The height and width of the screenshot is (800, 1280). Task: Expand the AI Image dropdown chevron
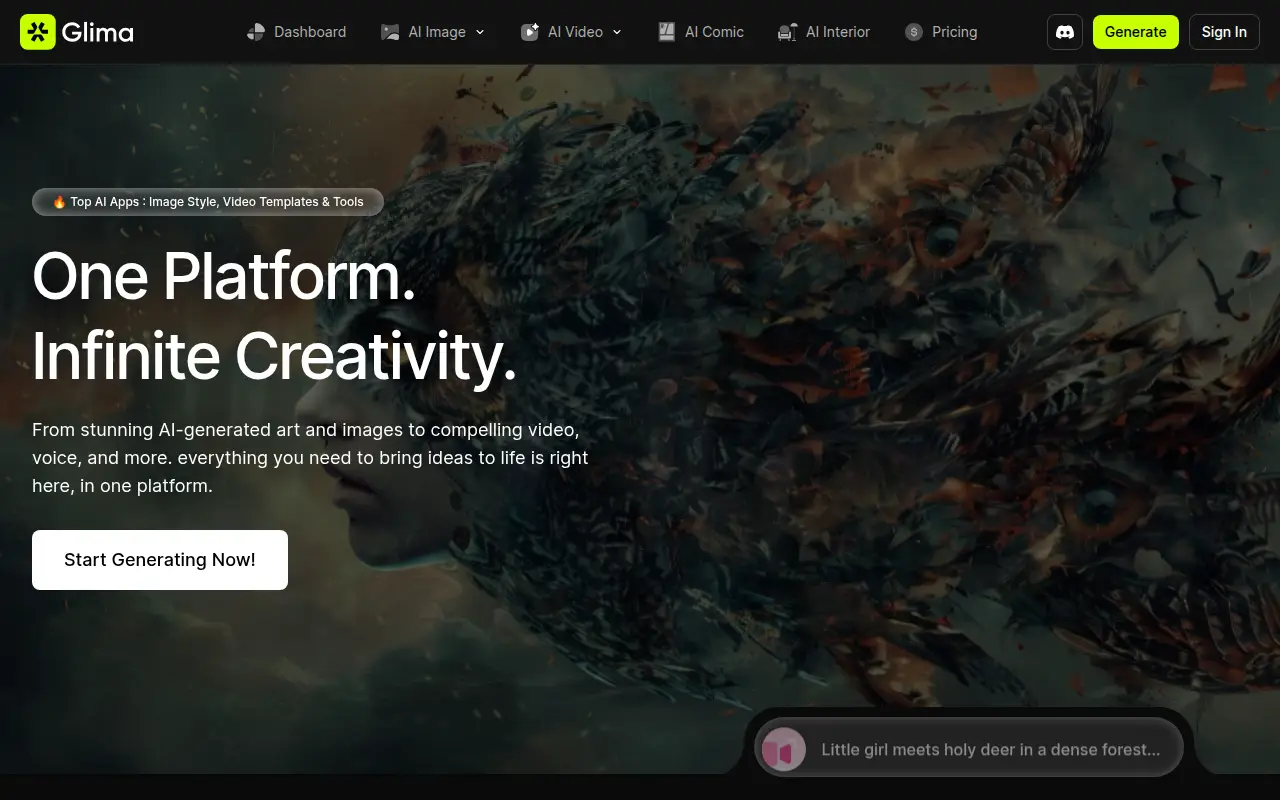(x=480, y=32)
